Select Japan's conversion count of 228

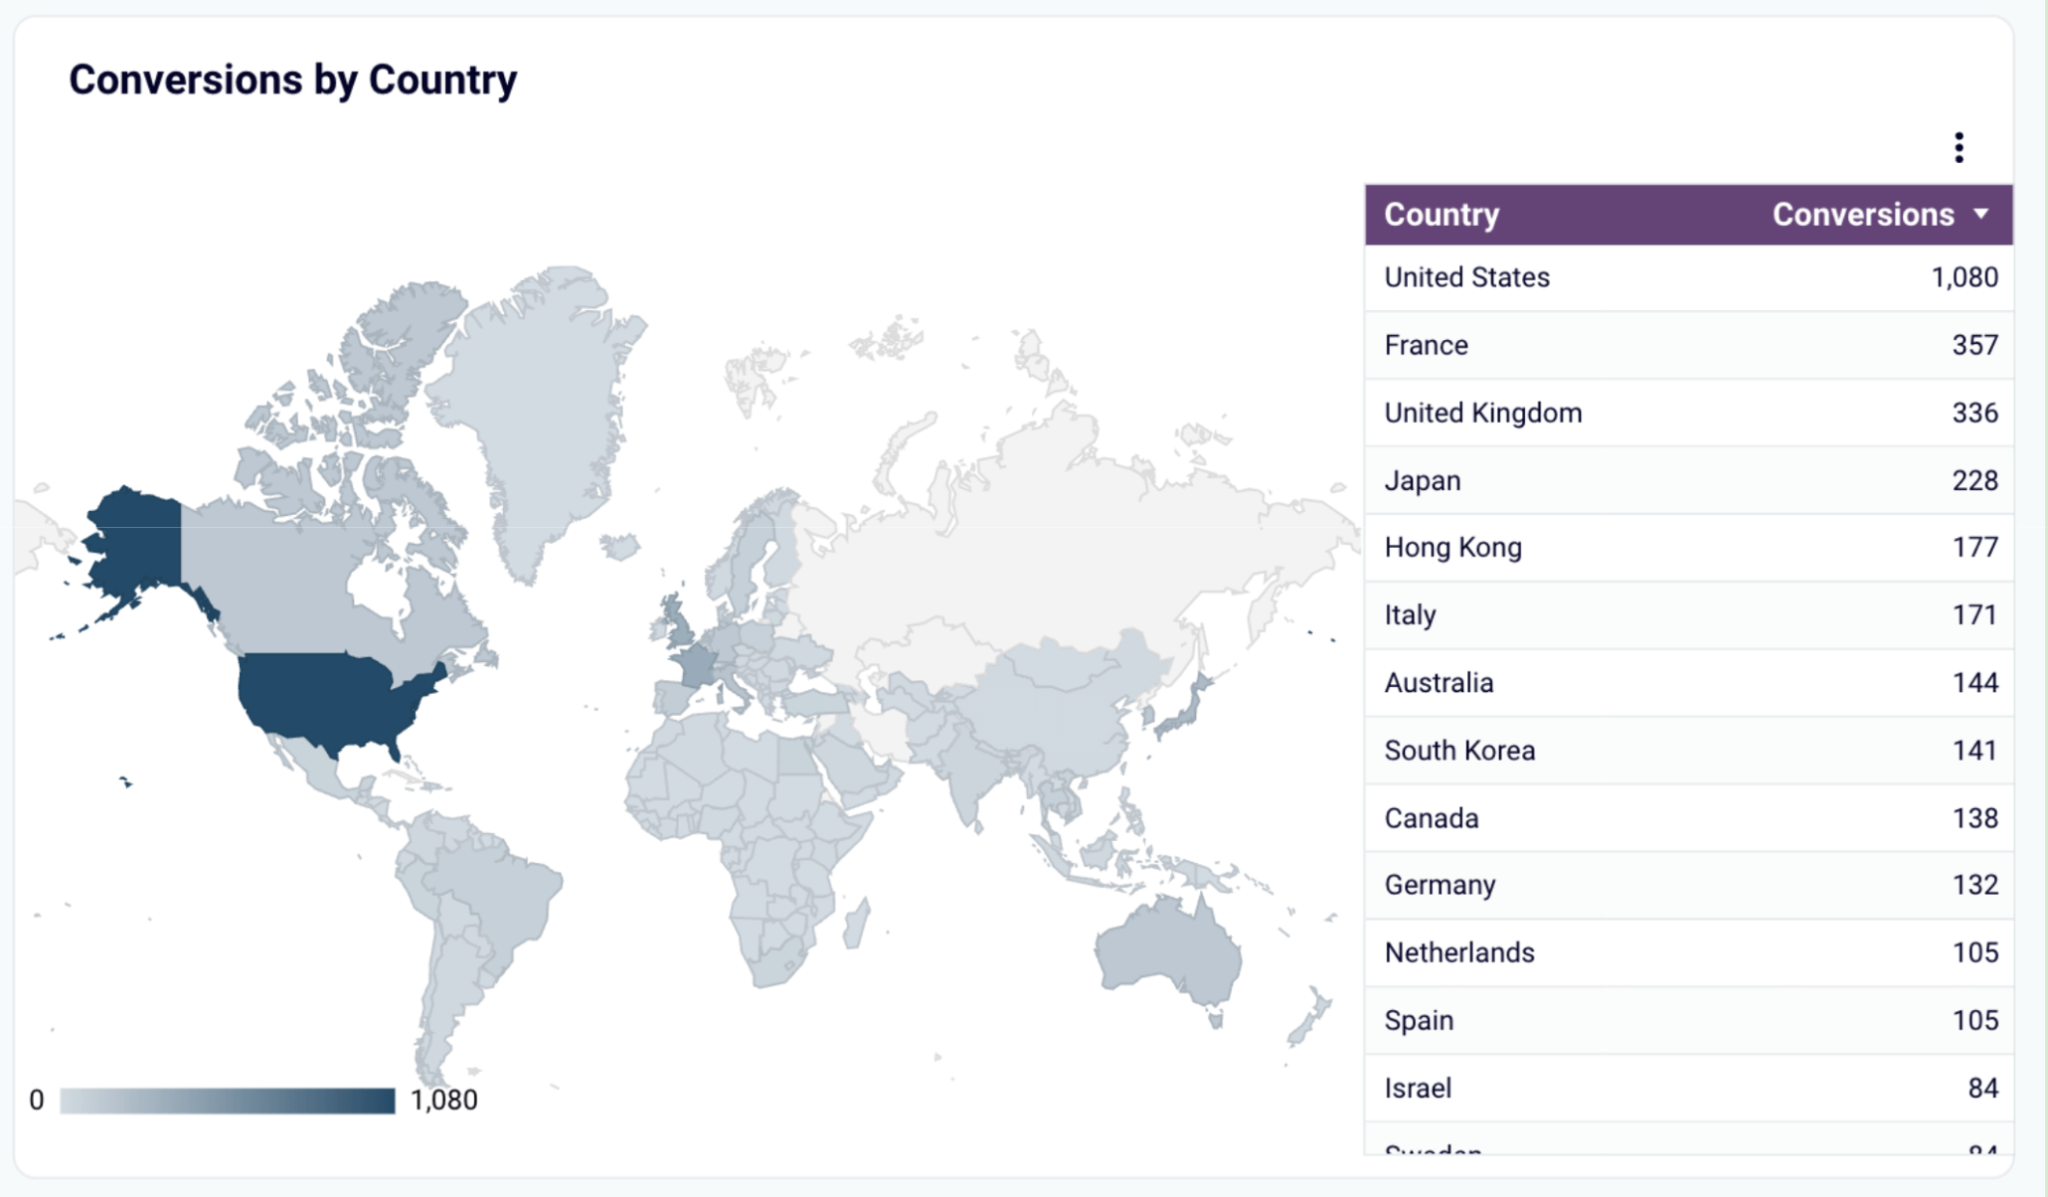1974,480
